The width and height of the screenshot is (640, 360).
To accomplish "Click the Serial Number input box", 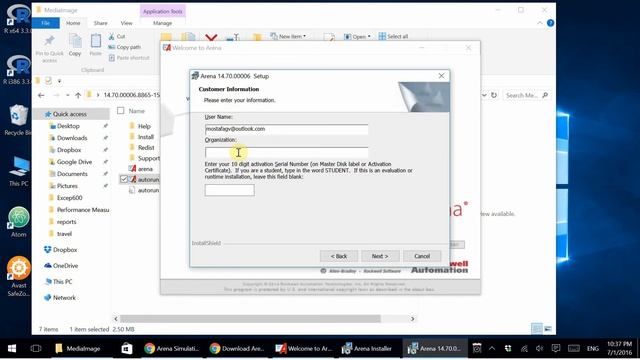I will tap(229, 190).
